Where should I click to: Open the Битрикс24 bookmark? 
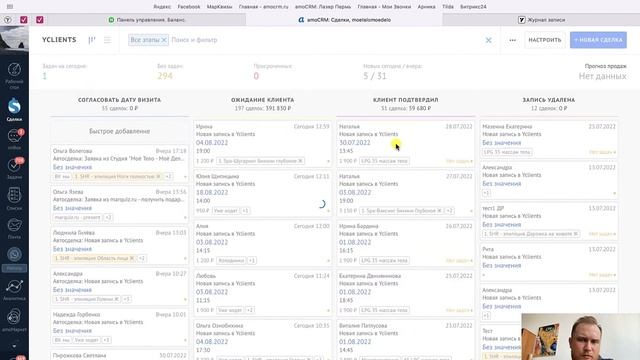click(473, 7)
